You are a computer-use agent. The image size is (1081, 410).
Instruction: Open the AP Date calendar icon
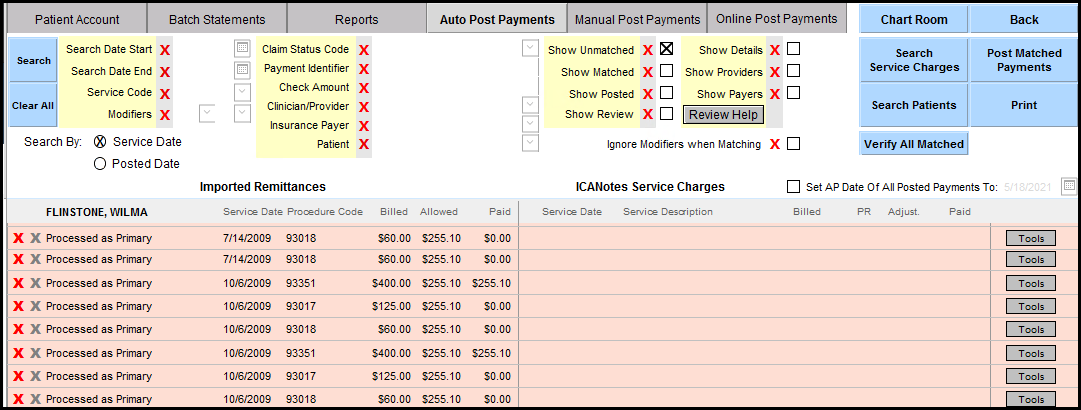pos(1069,186)
